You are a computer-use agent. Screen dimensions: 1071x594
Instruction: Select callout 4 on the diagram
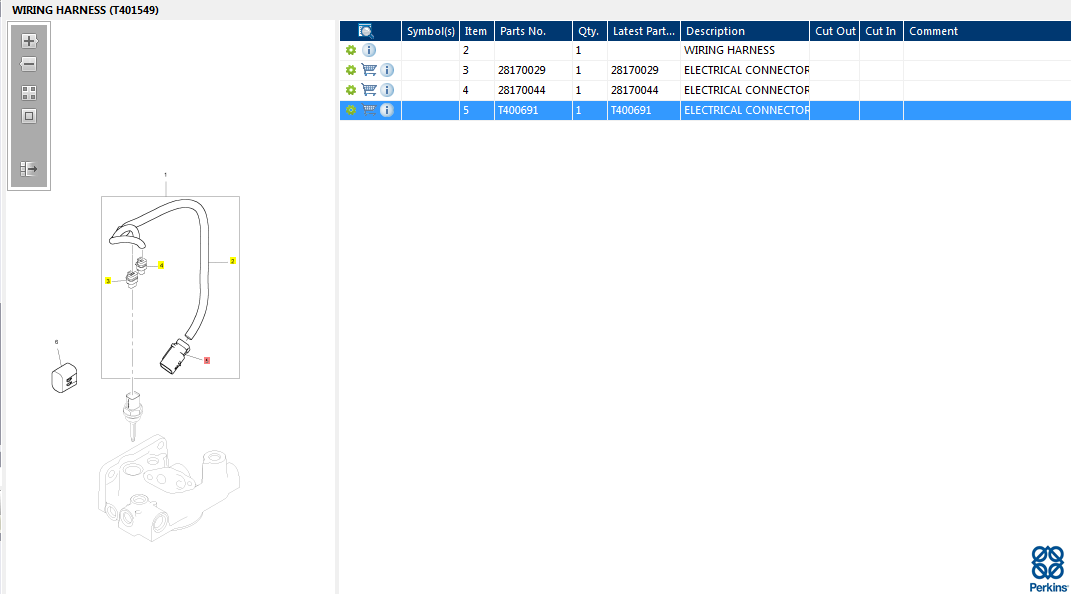coord(161,265)
